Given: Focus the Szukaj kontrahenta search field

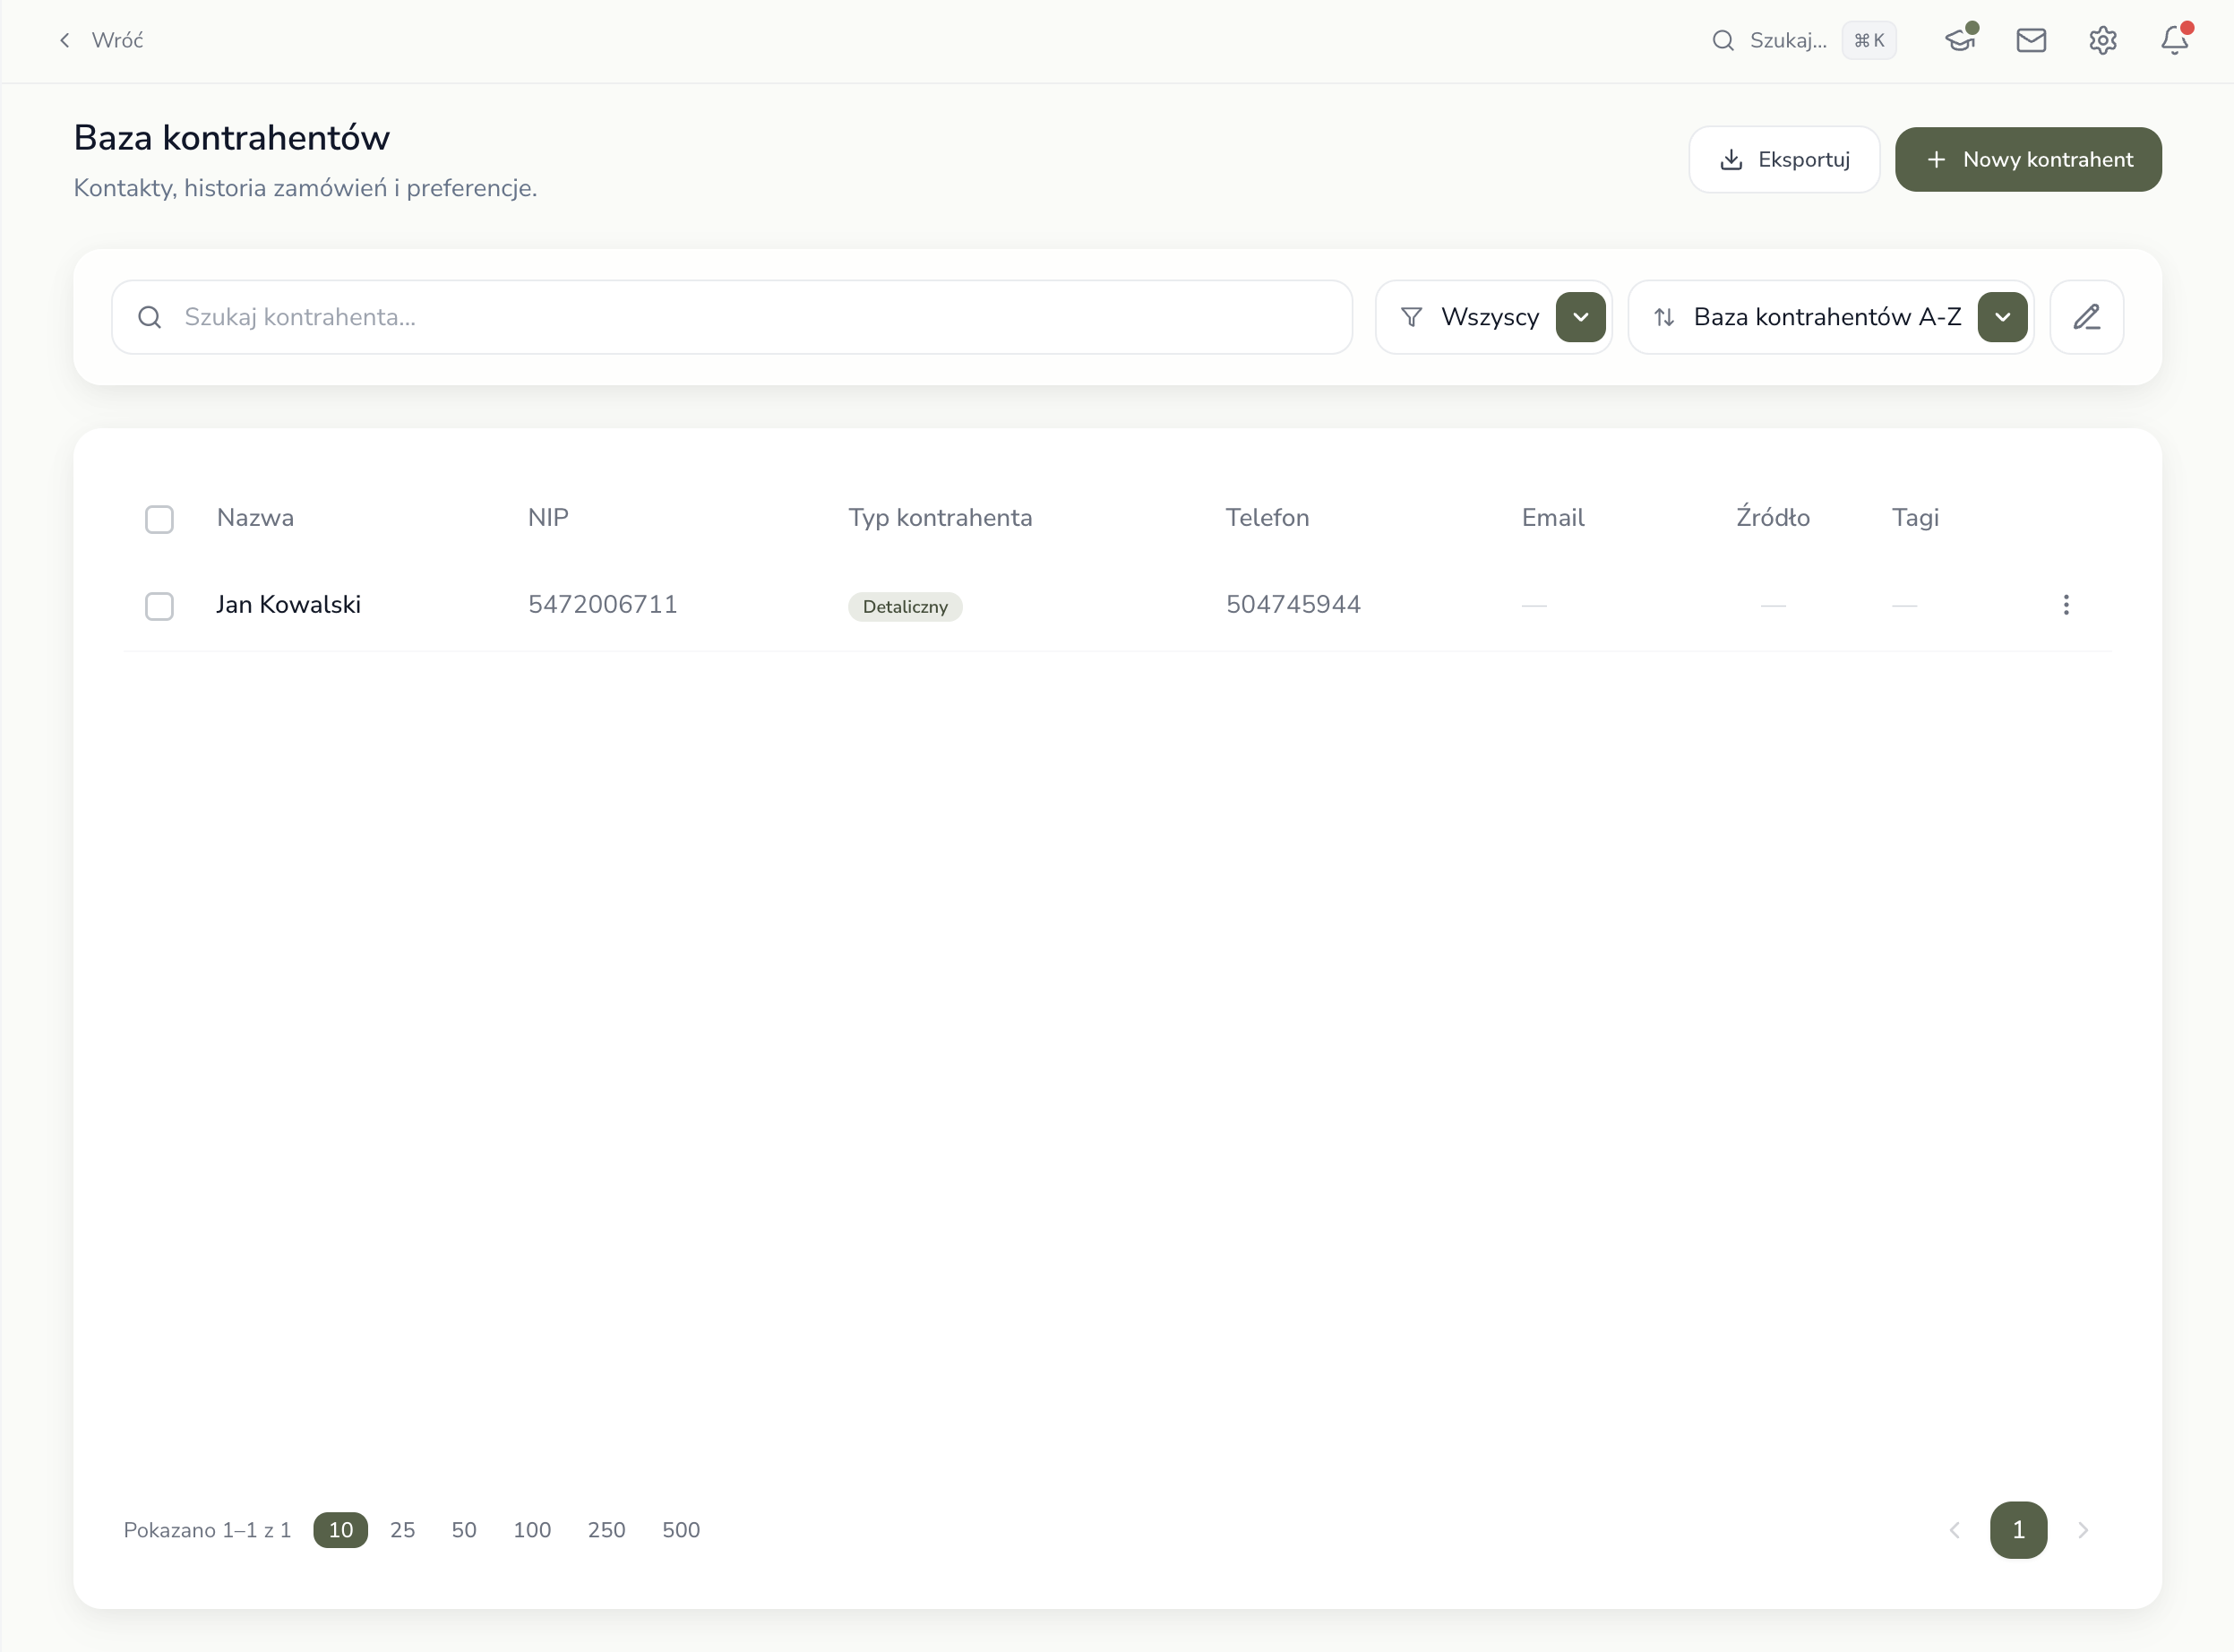Looking at the screenshot, I should [x=732, y=317].
